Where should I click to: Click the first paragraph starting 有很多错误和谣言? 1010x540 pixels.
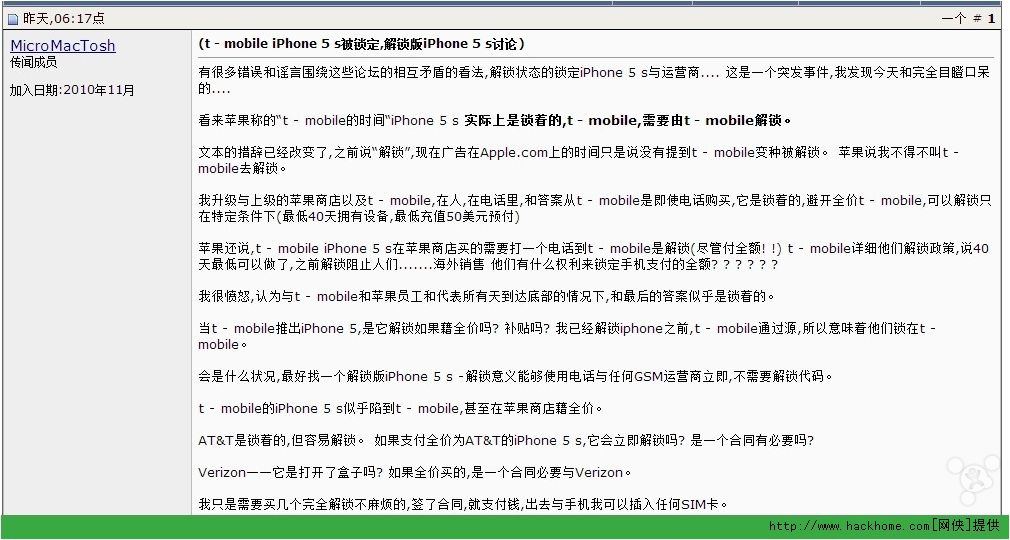pyautogui.click(x=594, y=81)
